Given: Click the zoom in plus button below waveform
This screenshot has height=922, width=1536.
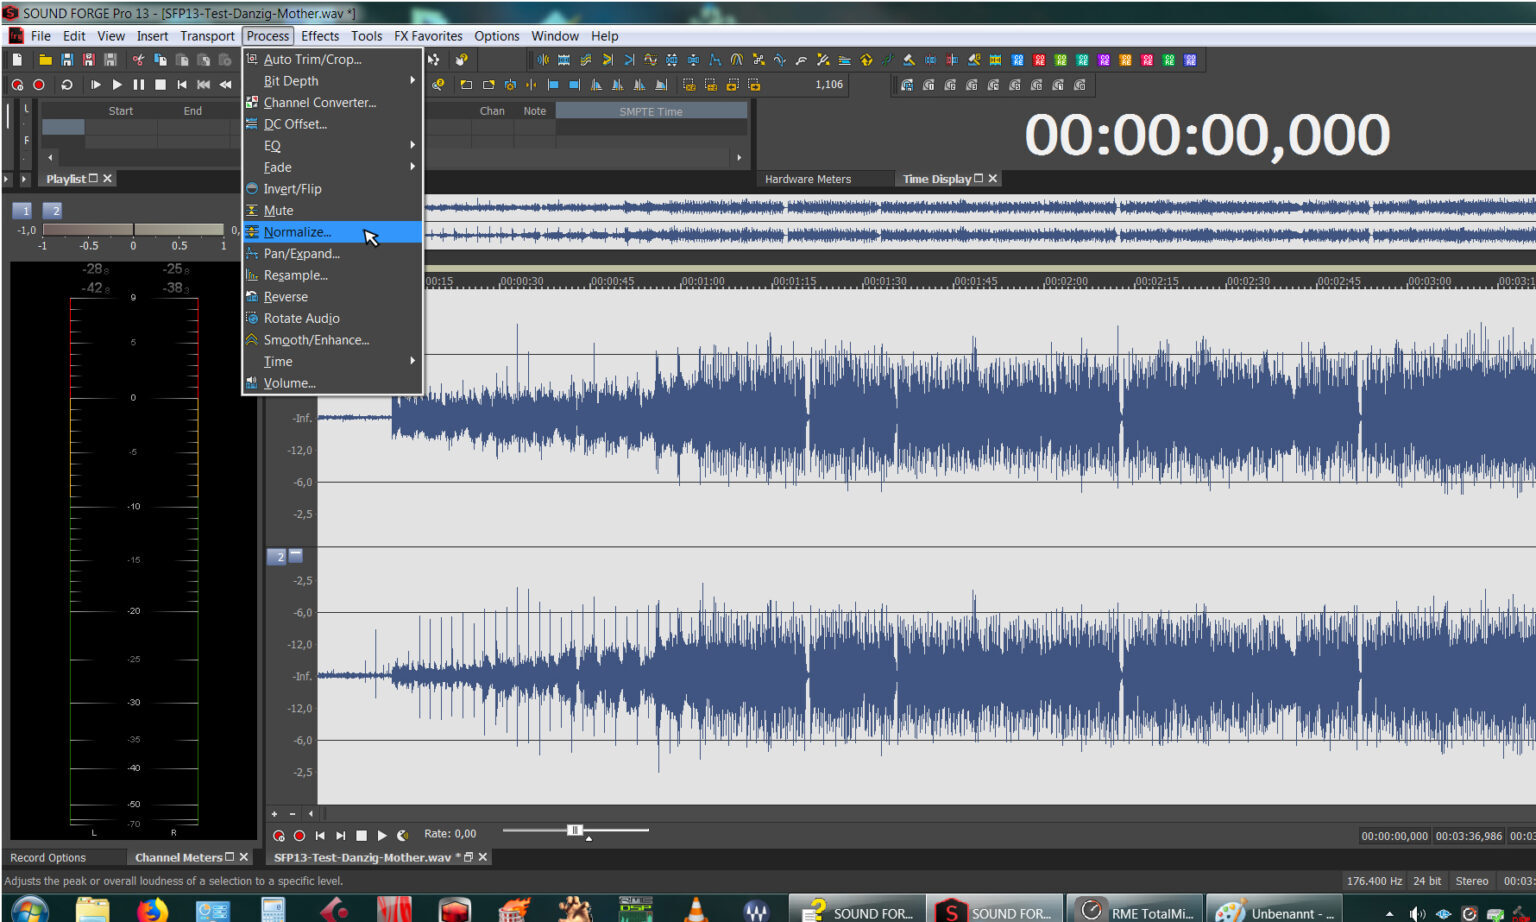Looking at the screenshot, I should 275,814.
